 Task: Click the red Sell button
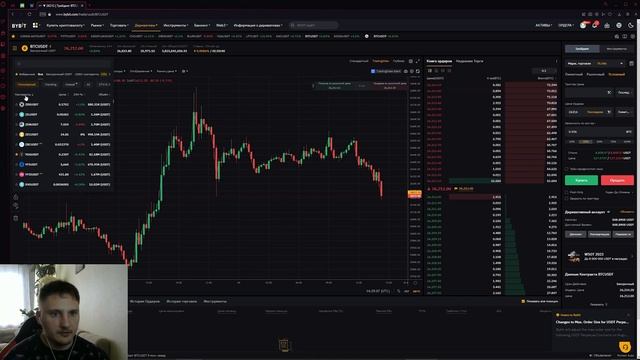coord(617,180)
